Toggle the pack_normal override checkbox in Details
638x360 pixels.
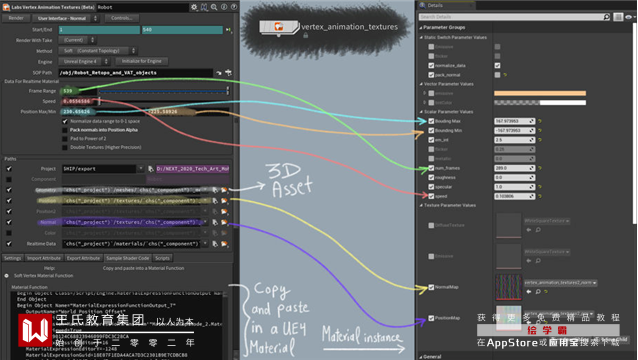tap(431, 75)
